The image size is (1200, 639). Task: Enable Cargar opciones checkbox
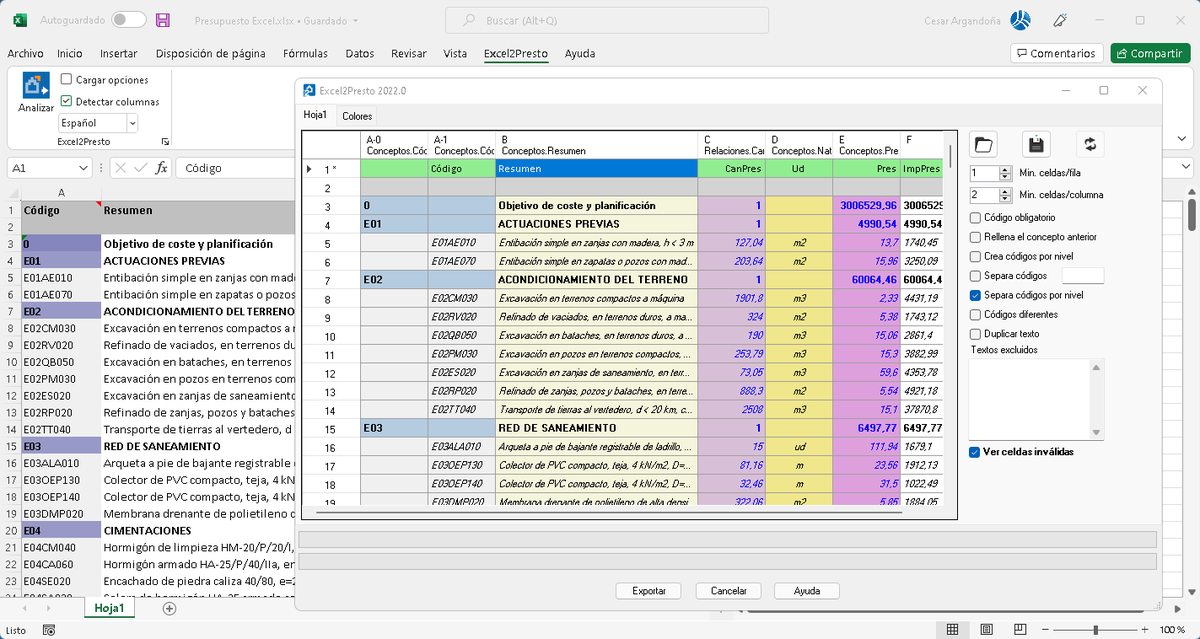coord(66,79)
